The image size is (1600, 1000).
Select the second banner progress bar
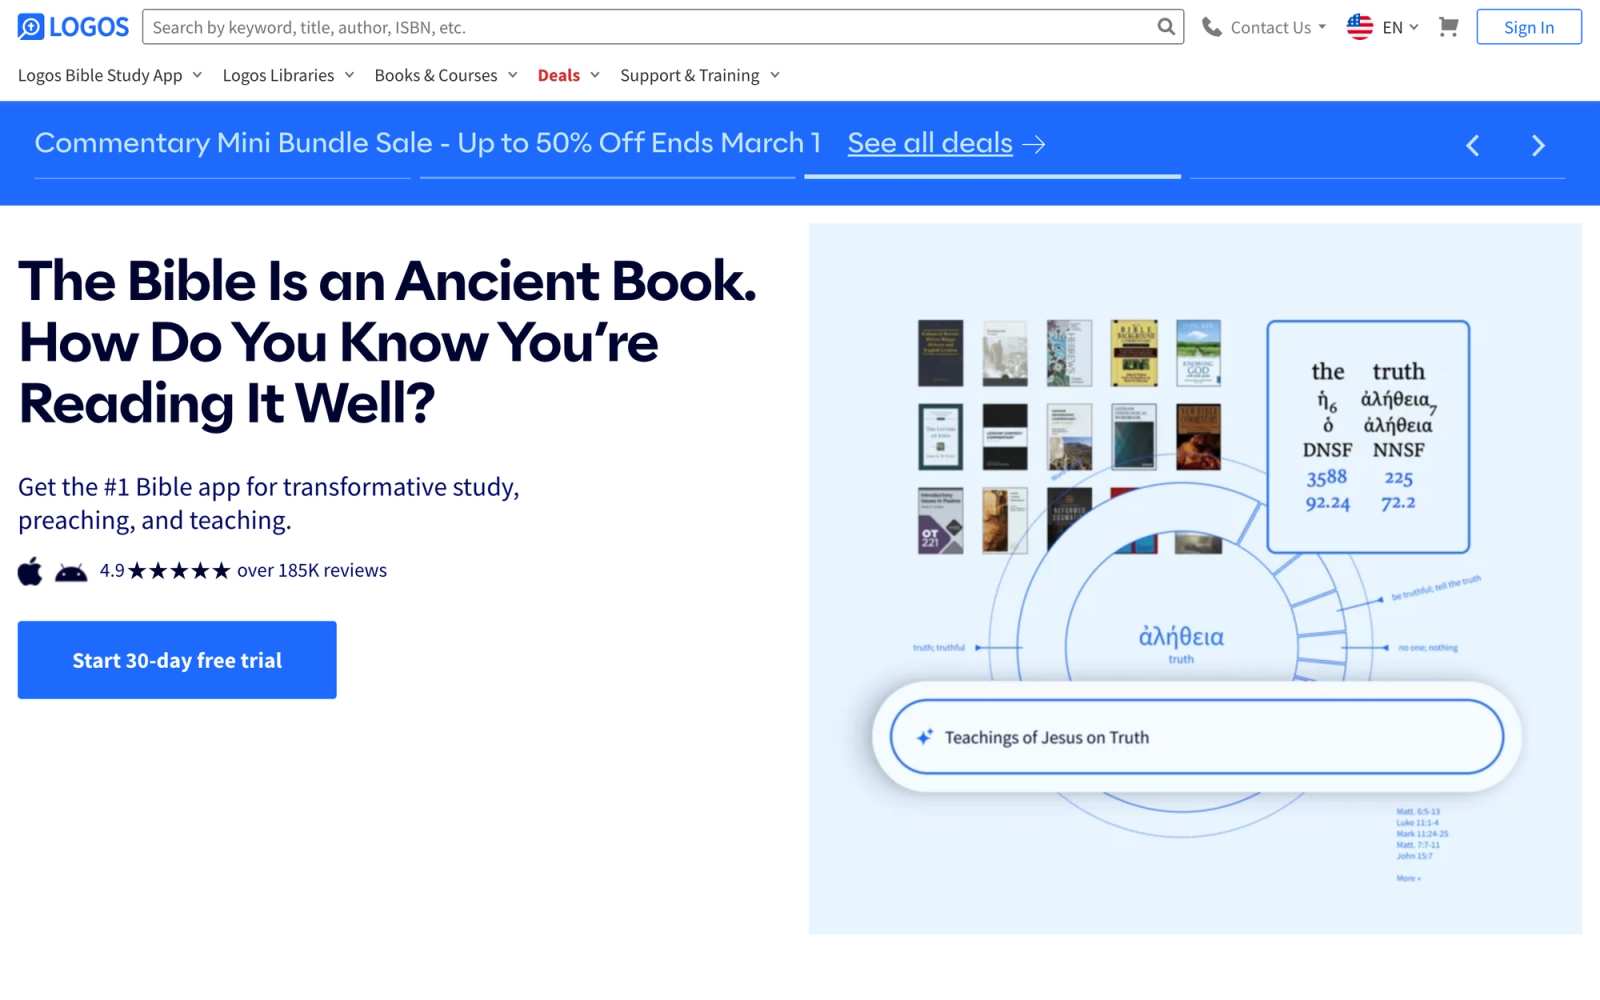(607, 178)
